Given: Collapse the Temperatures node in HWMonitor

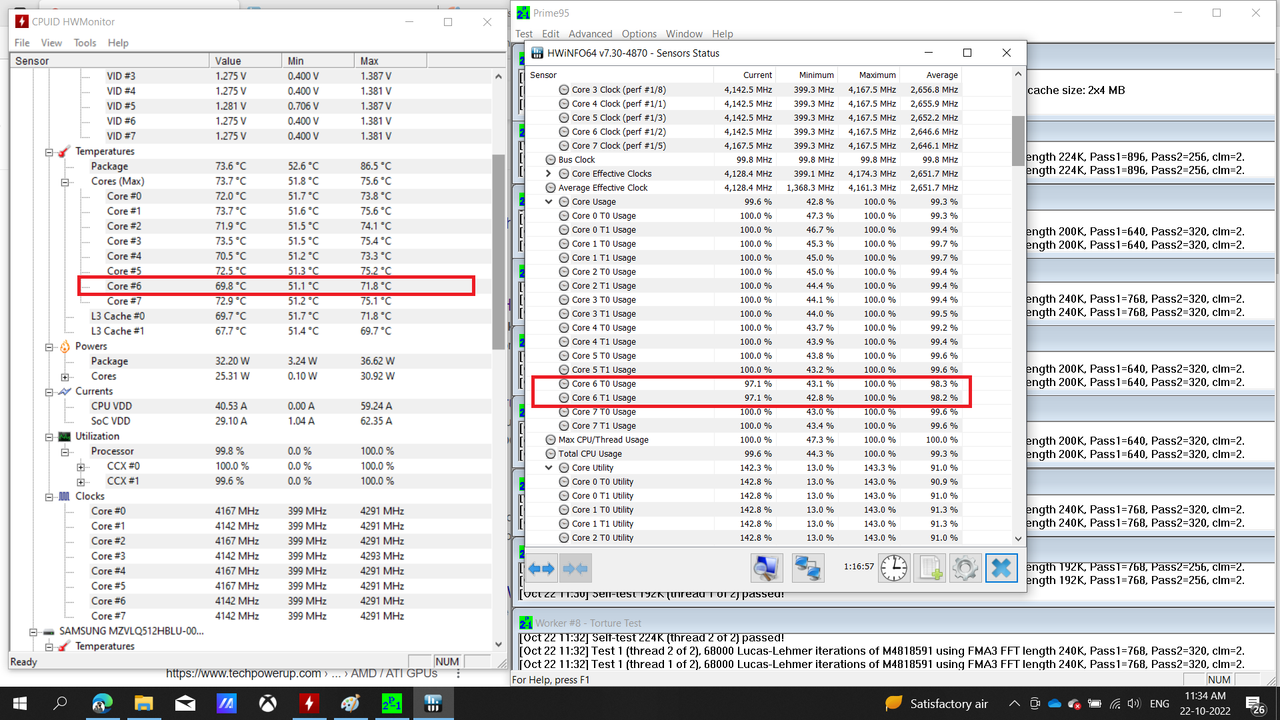Looking at the screenshot, I should point(49,152).
